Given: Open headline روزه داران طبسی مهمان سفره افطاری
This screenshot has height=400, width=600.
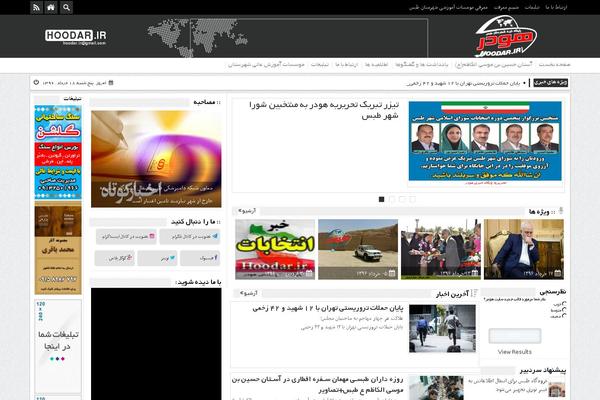Looking at the screenshot, I should tap(318, 384).
